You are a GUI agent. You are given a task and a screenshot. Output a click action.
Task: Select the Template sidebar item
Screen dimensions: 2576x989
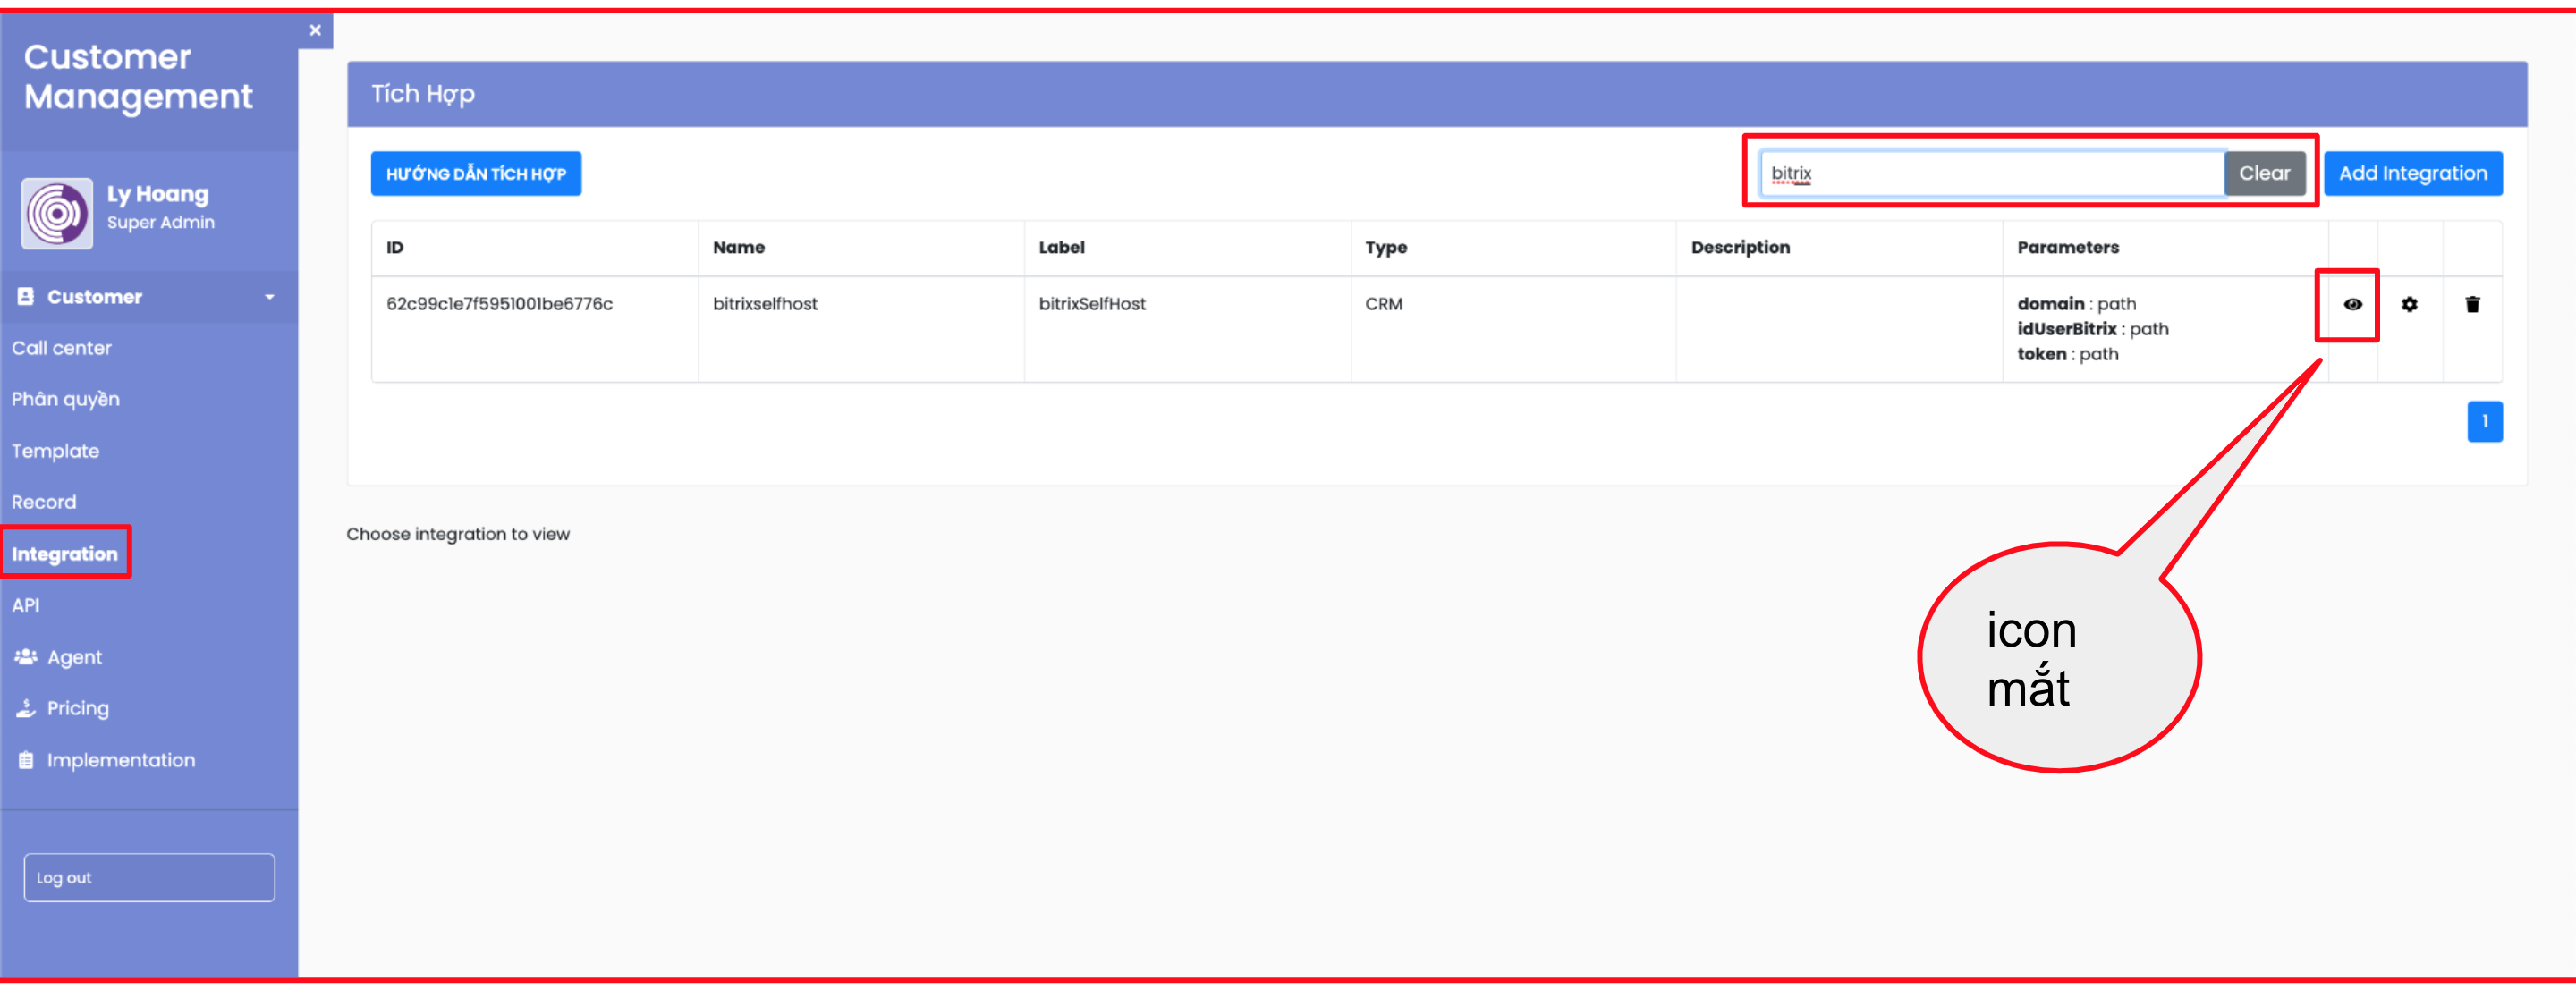[x=56, y=451]
